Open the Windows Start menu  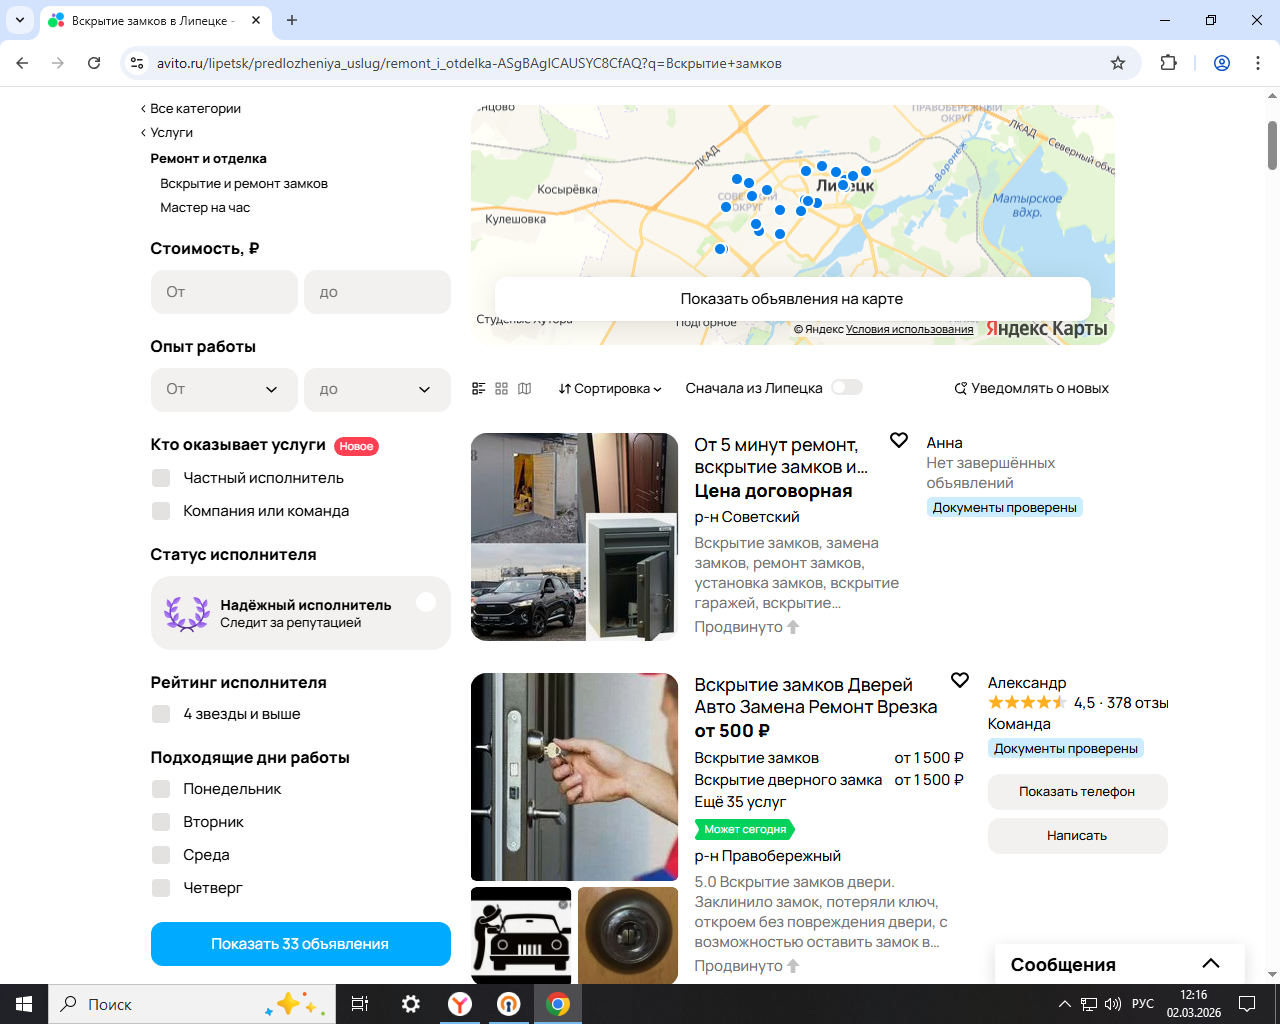click(x=24, y=1004)
